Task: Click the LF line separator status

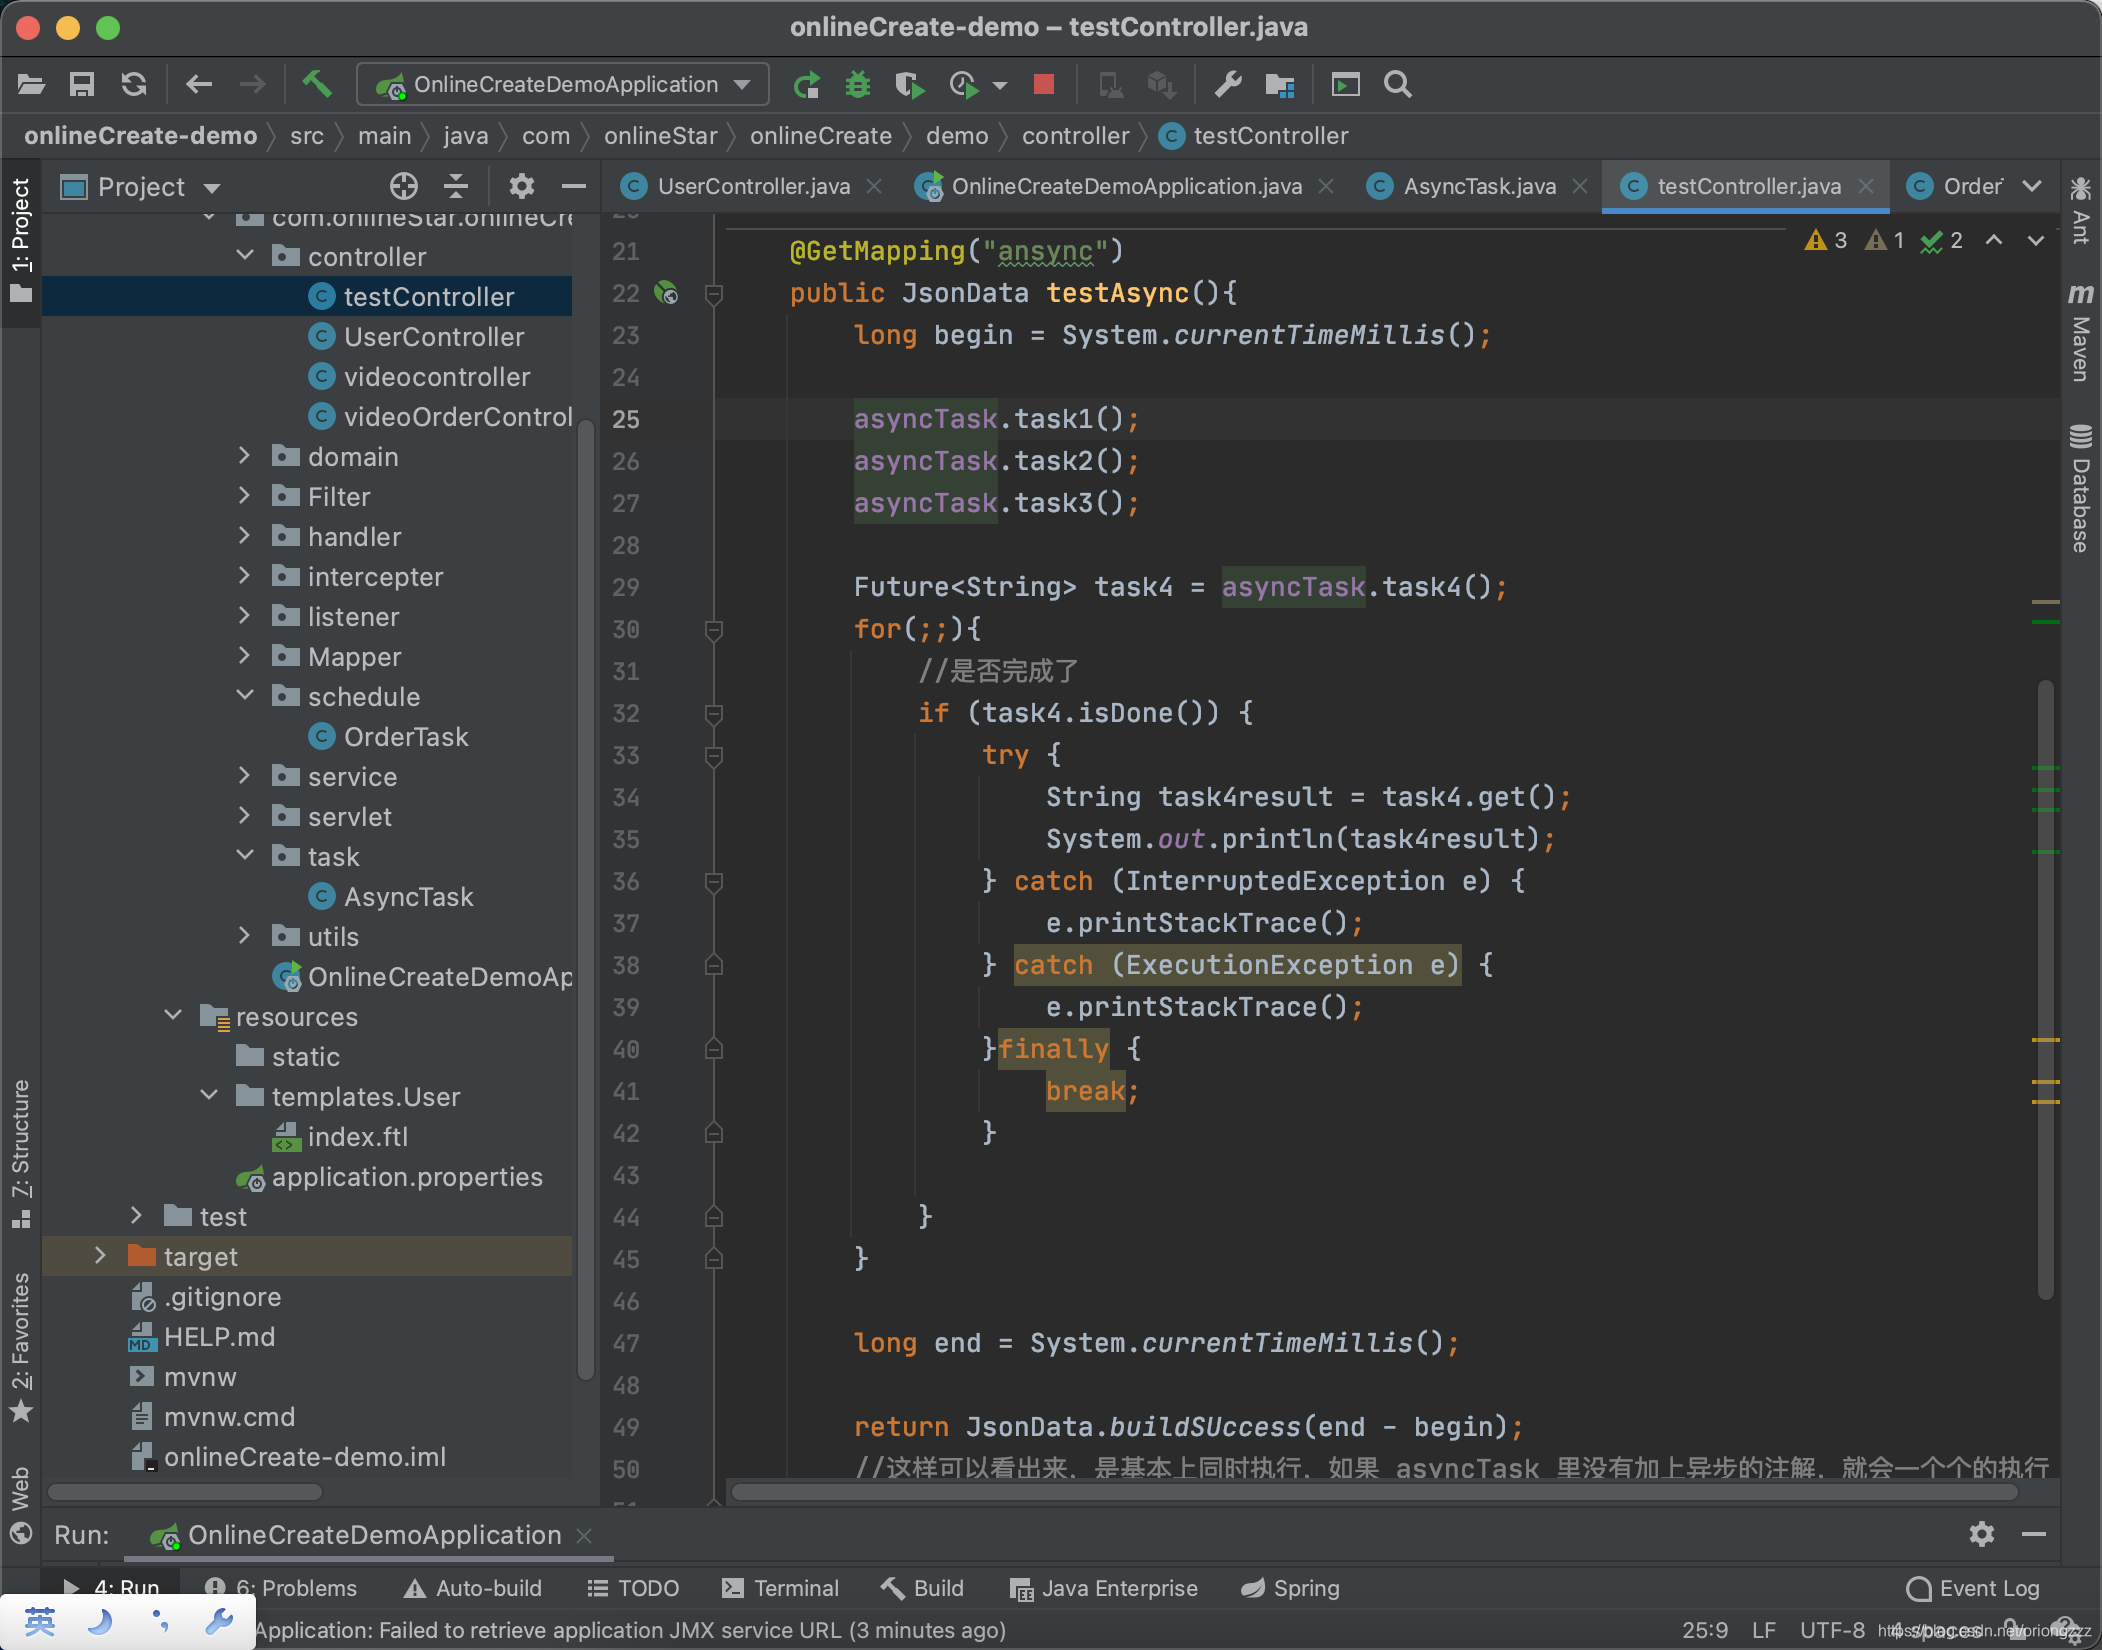Action: coord(1764,1630)
